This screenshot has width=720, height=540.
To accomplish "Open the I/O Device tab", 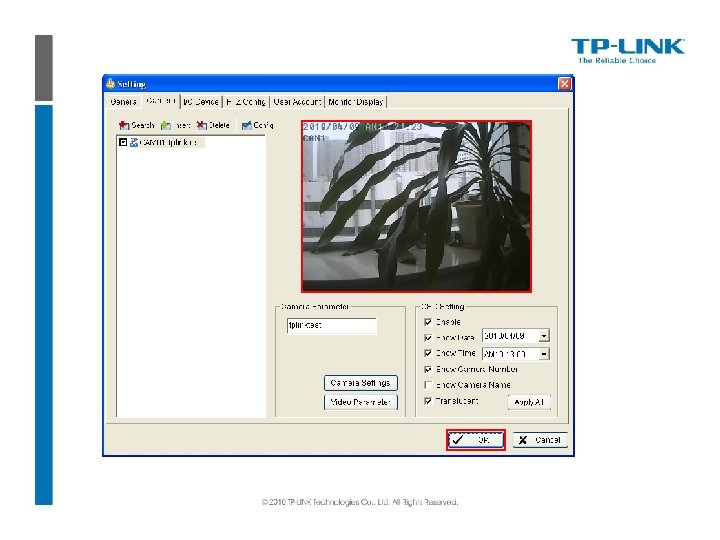I will 201,102.
